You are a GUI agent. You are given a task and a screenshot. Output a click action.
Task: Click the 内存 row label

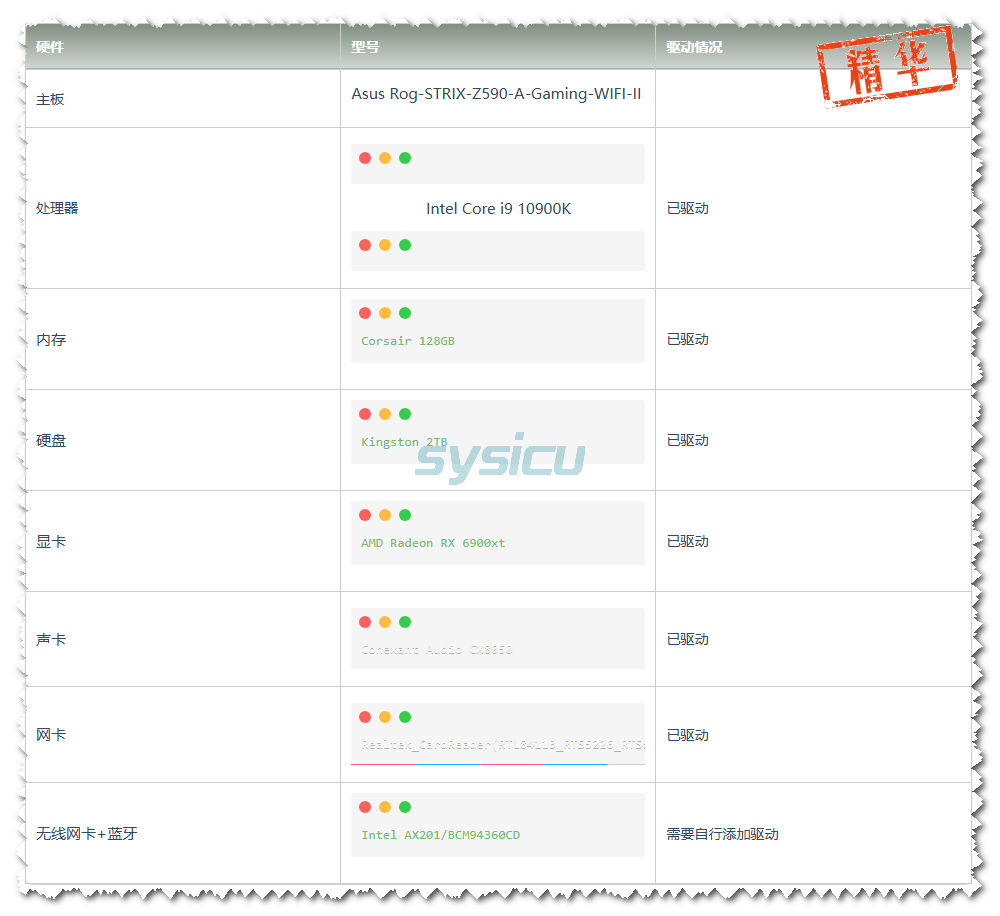(x=51, y=339)
